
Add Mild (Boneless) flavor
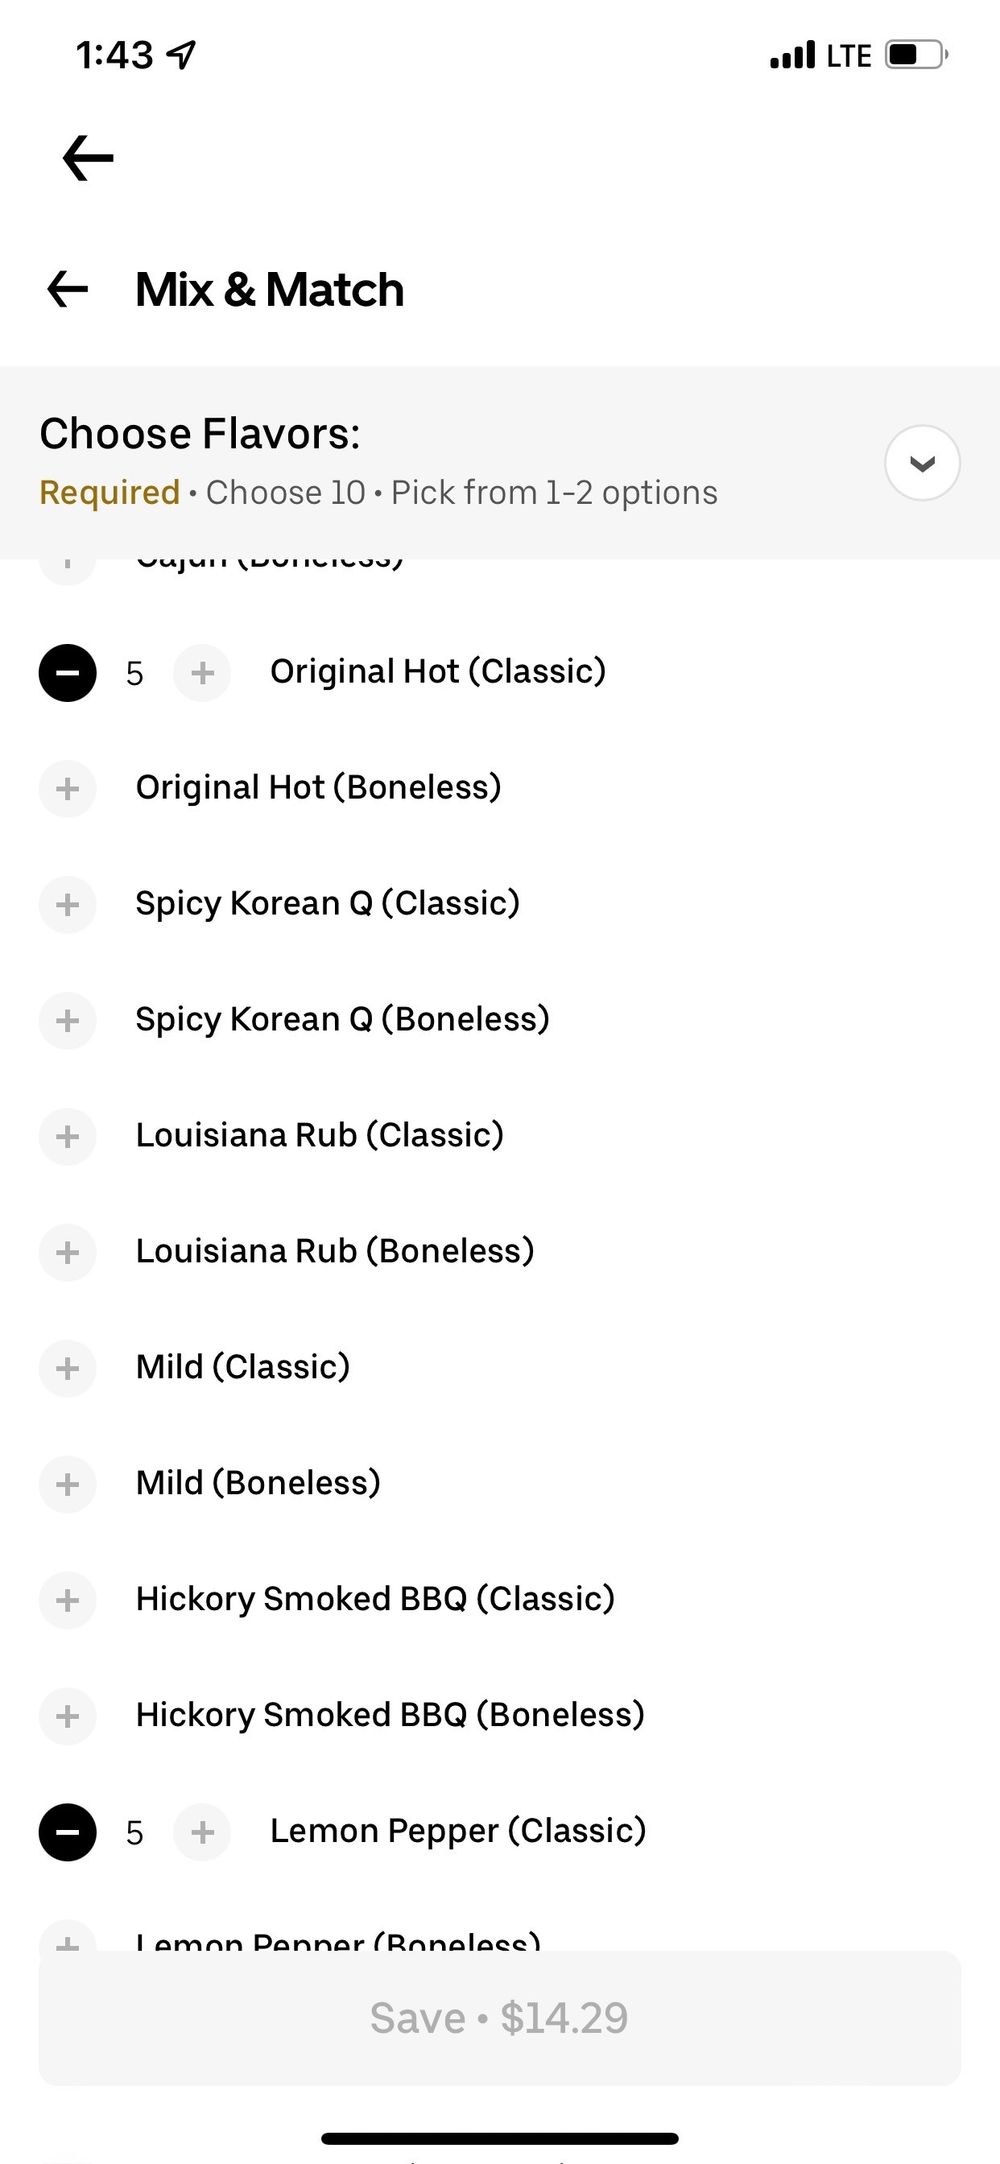[67, 1485]
